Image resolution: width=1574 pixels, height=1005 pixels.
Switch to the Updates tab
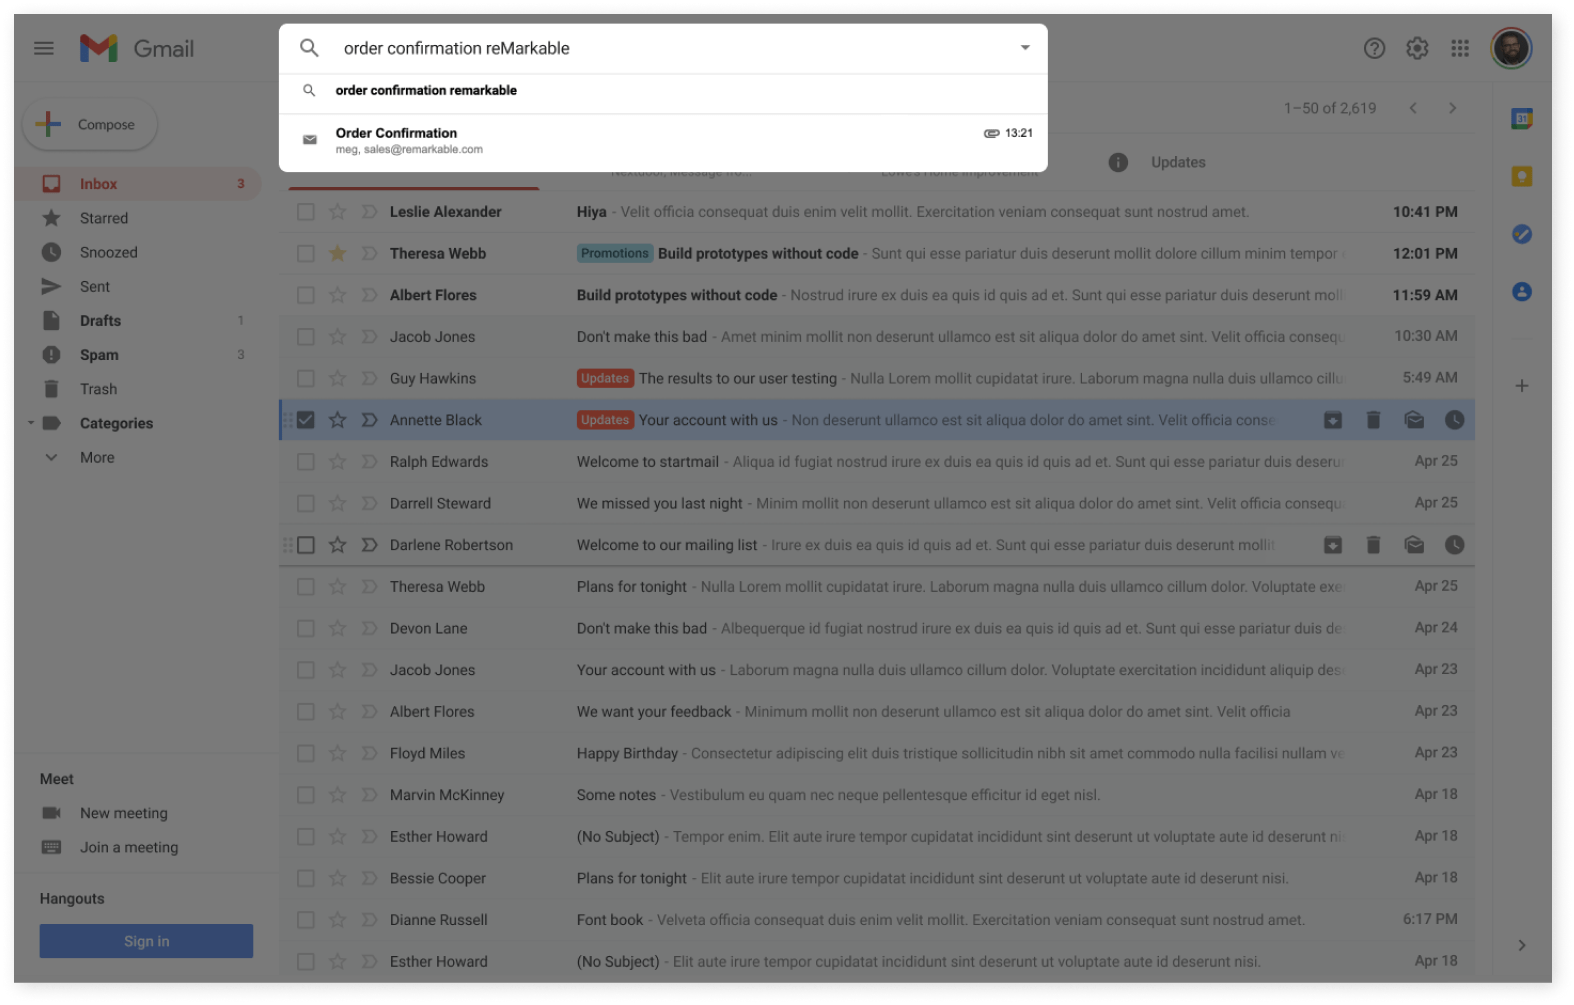[x=1177, y=162]
